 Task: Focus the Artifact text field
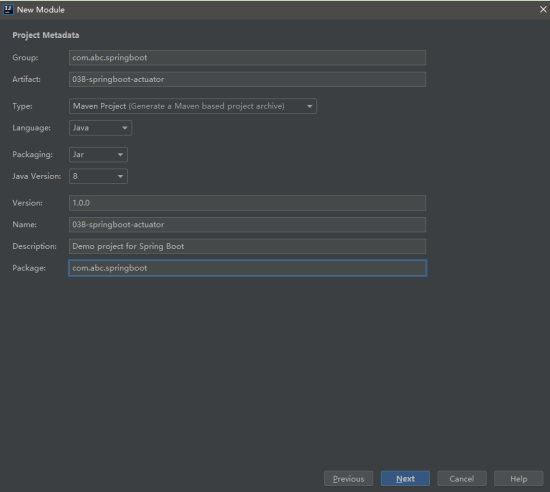click(x=247, y=79)
